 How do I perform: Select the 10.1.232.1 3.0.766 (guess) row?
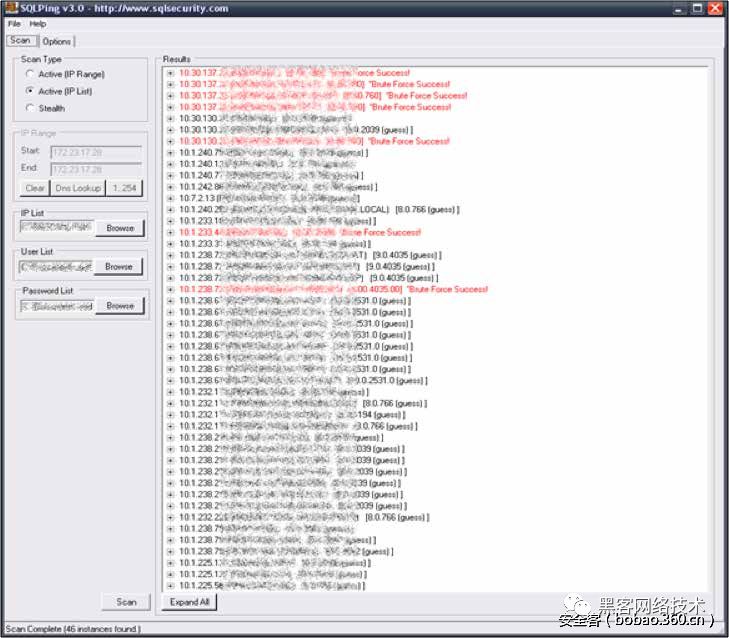298,426
